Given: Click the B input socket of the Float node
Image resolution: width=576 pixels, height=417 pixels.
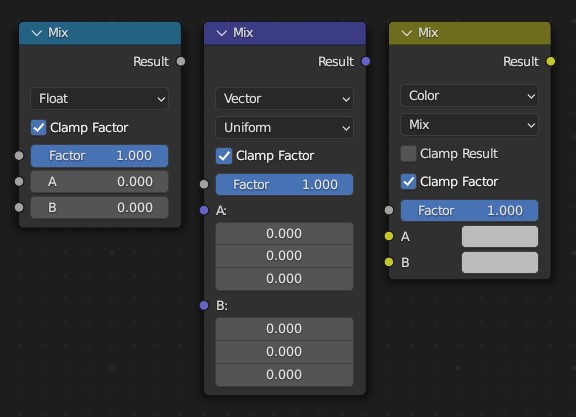Looking at the screenshot, I should (19, 208).
